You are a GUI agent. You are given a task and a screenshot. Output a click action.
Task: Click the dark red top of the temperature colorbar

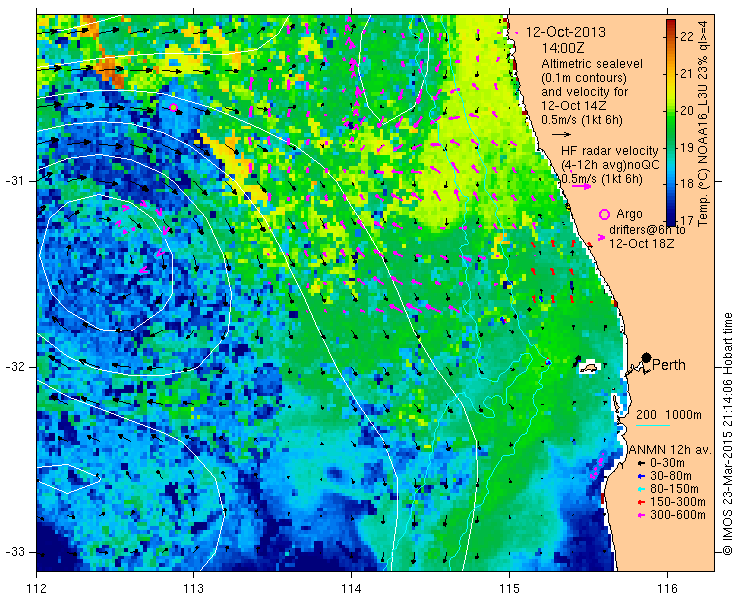[671, 24]
